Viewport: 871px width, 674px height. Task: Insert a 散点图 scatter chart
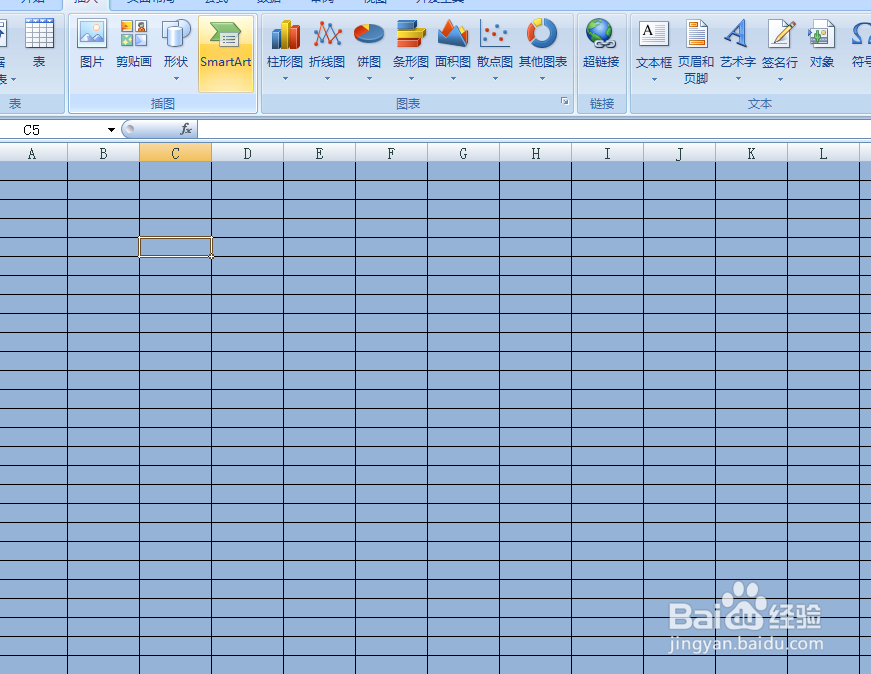[x=495, y=50]
